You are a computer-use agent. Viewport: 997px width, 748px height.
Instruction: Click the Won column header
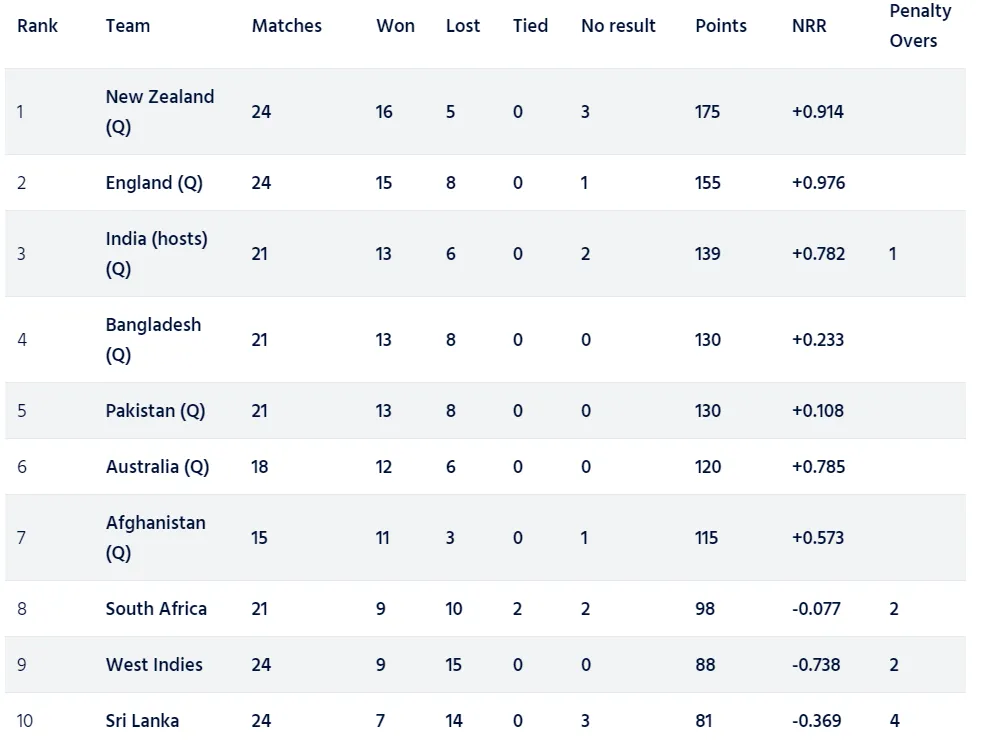(x=395, y=26)
